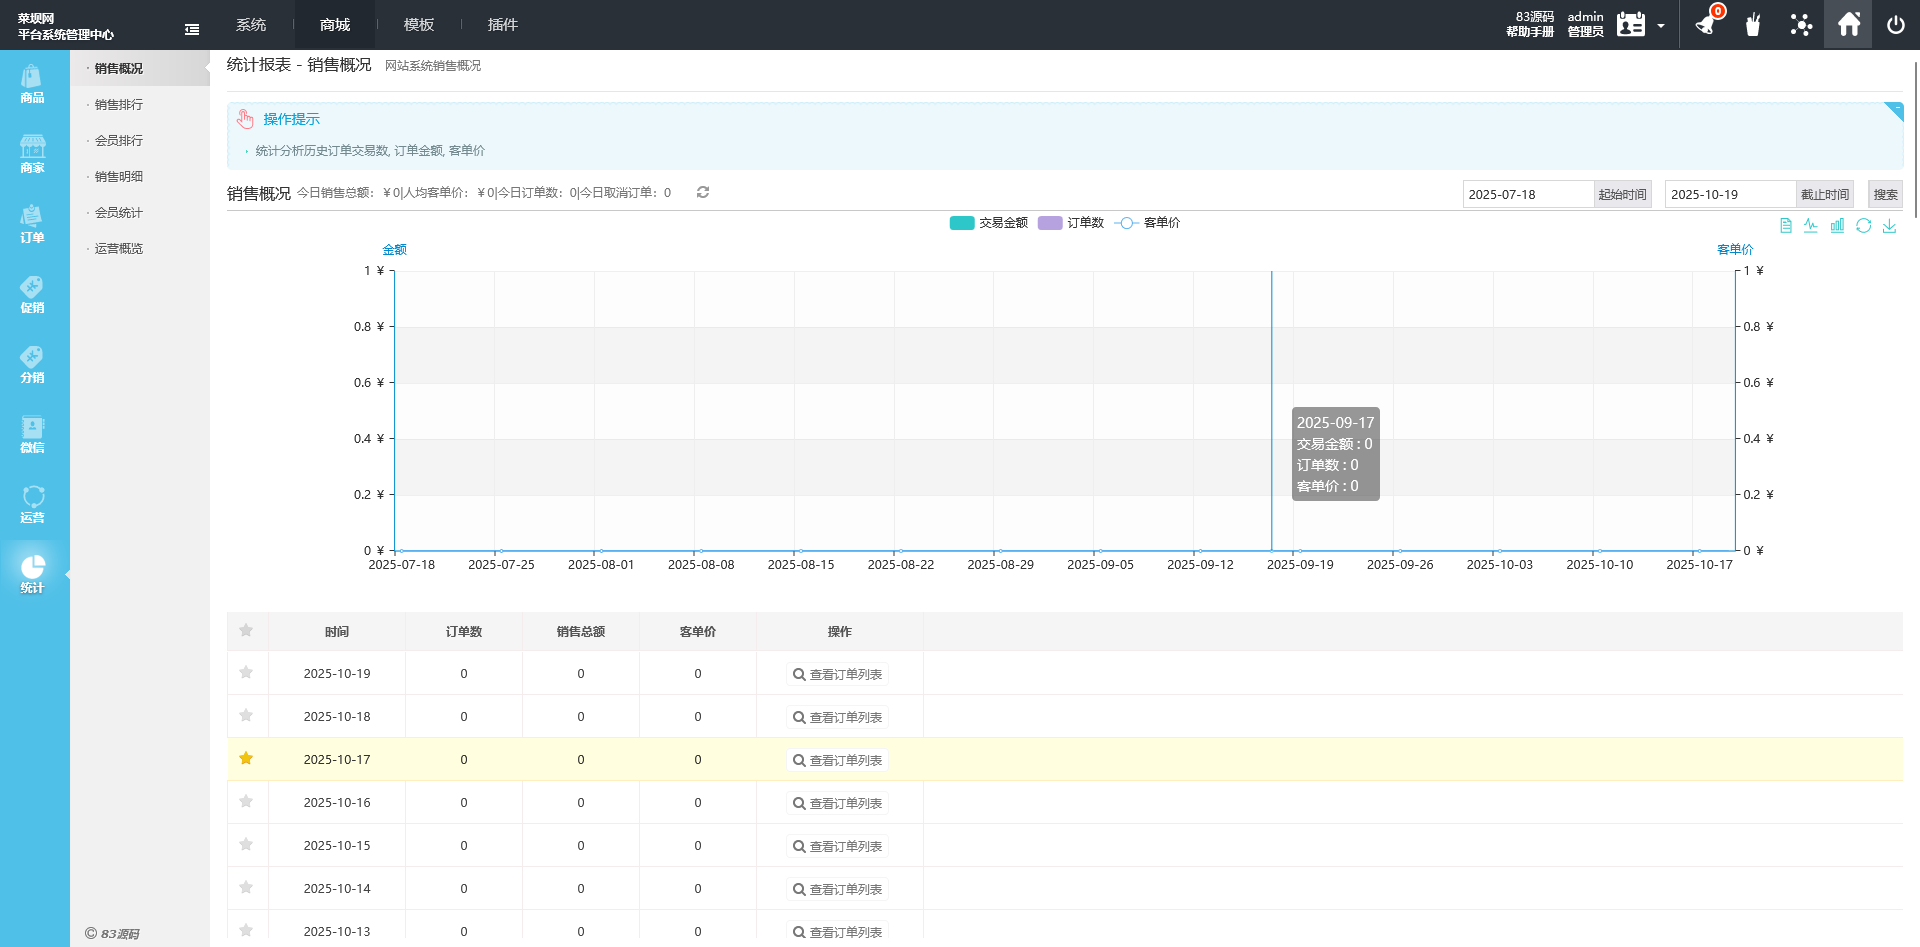Open the admin account dropdown arrow
This screenshot has height=947, width=1920.
tap(1661, 26)
